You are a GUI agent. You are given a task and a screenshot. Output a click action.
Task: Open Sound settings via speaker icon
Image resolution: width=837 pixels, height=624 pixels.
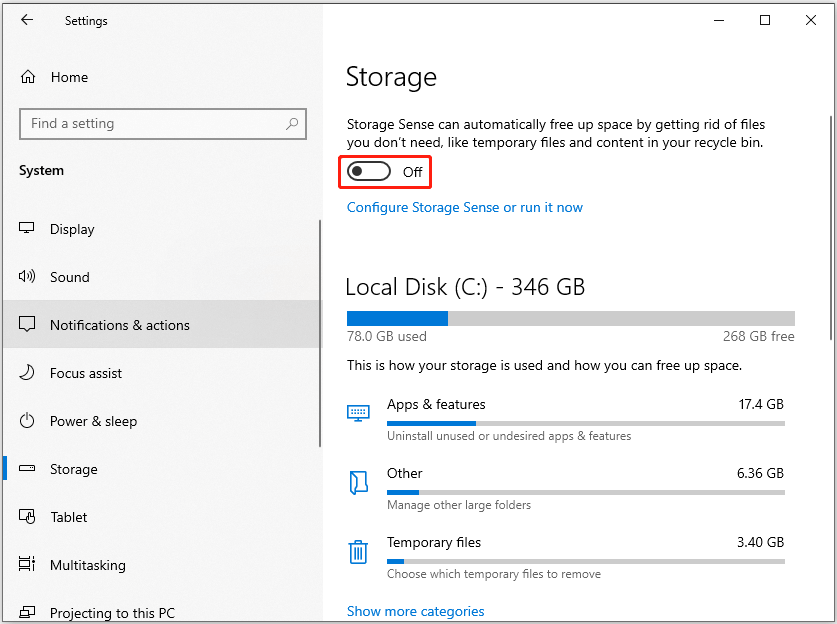[29, 277]
